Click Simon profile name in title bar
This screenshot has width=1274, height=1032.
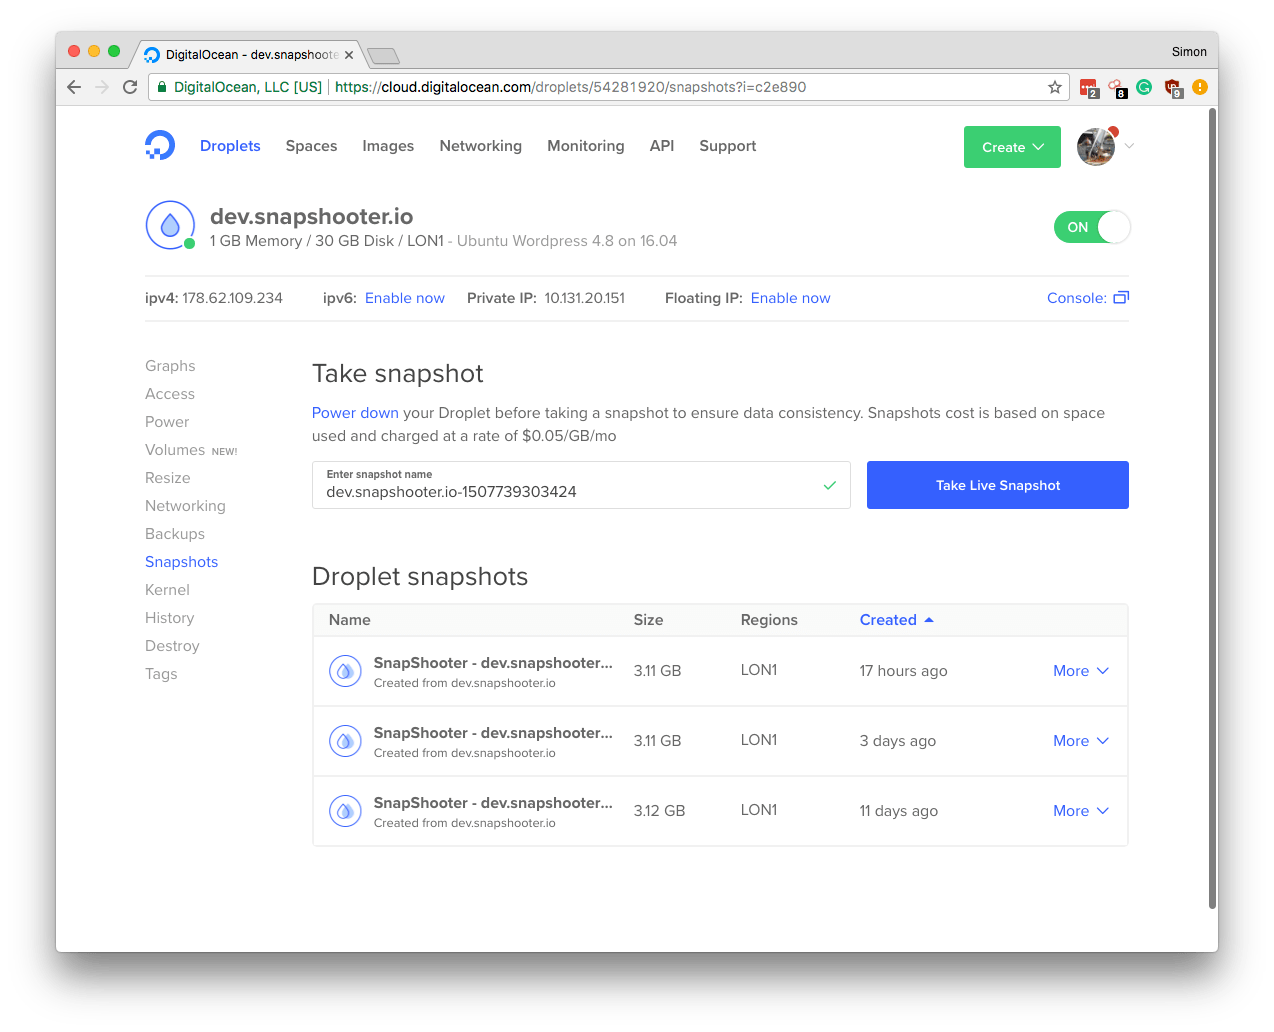(1189, 52)
